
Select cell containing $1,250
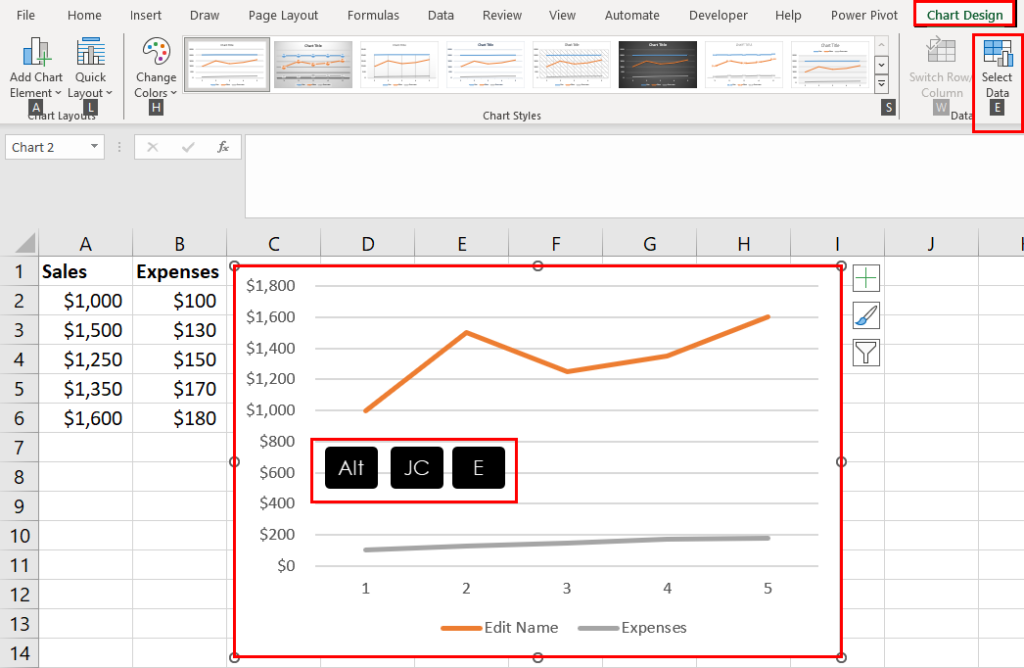tap(85, 359)
